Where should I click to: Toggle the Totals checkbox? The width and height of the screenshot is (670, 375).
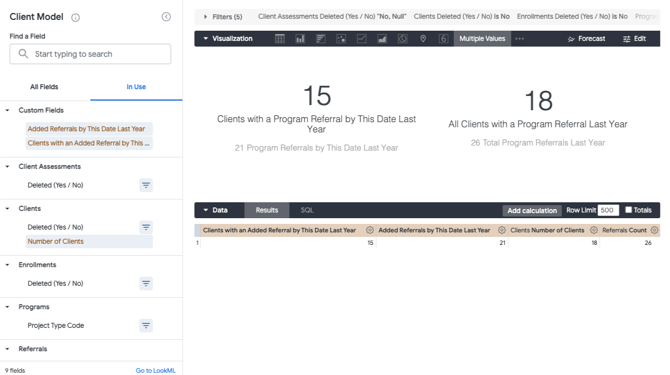pos(629,210)
